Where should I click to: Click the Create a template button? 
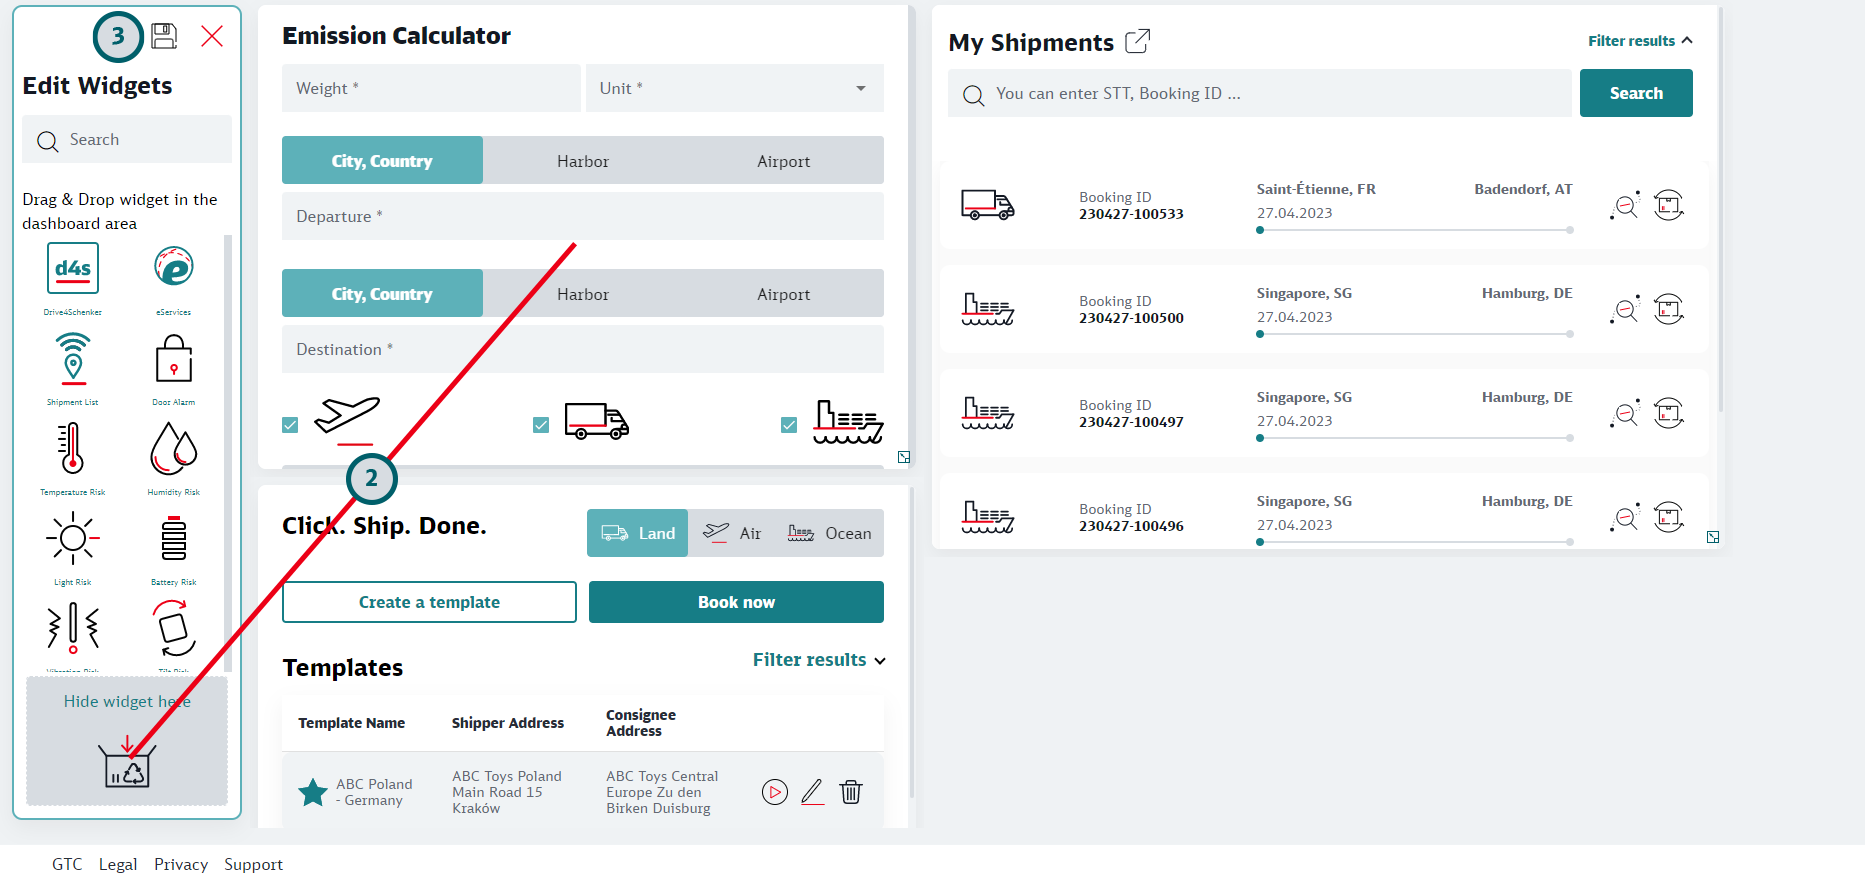pos(429,602)
